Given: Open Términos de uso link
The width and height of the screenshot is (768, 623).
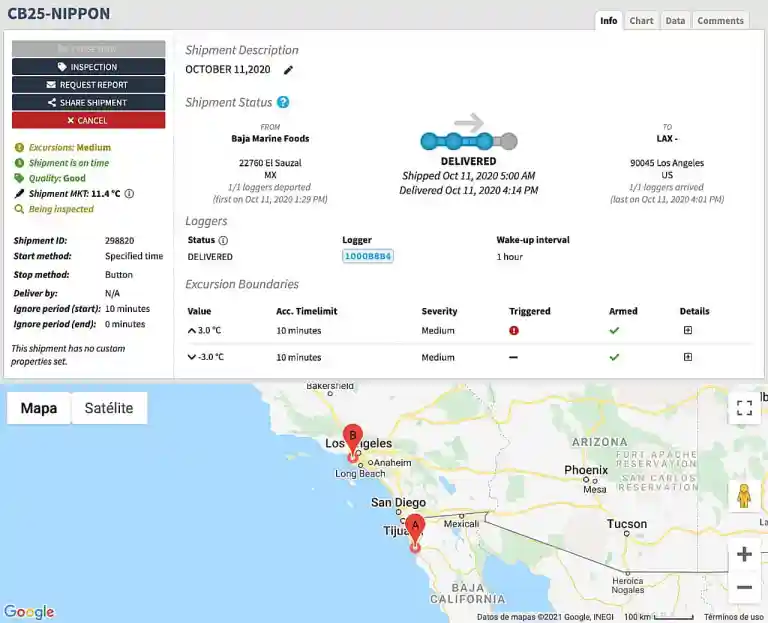Looking at the screenshot, I should pos(733,617).
